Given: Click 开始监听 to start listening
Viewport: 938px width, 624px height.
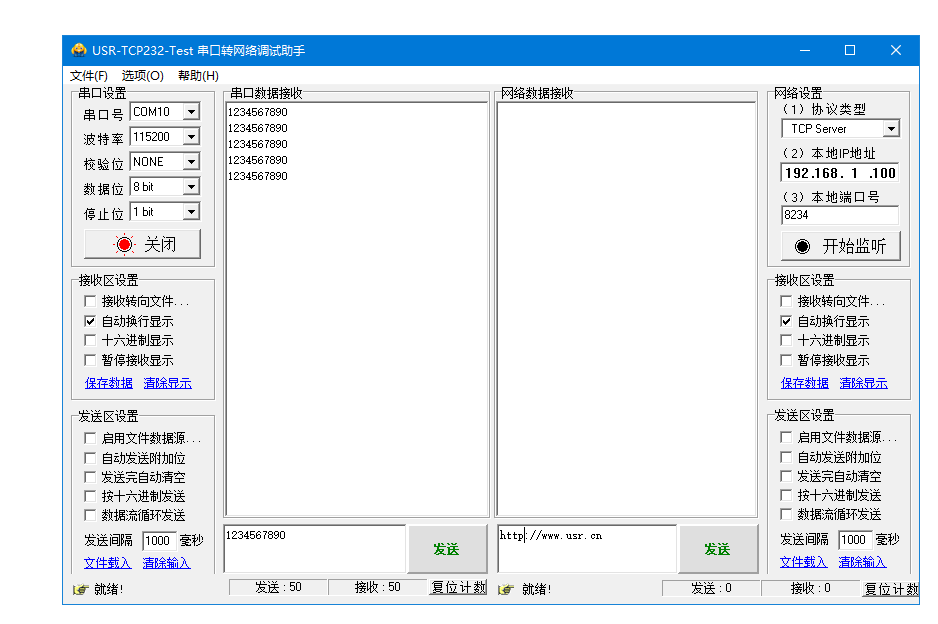Looking at the screenshot, I should pyautogui.click(x=840, y=246).
